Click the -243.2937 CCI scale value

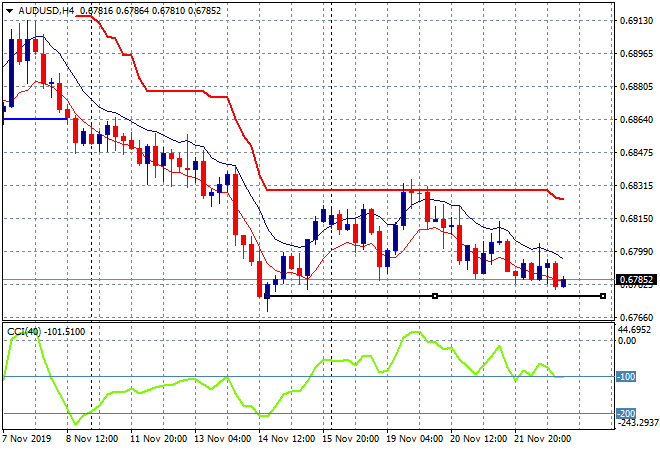click(x=638, y=422)
